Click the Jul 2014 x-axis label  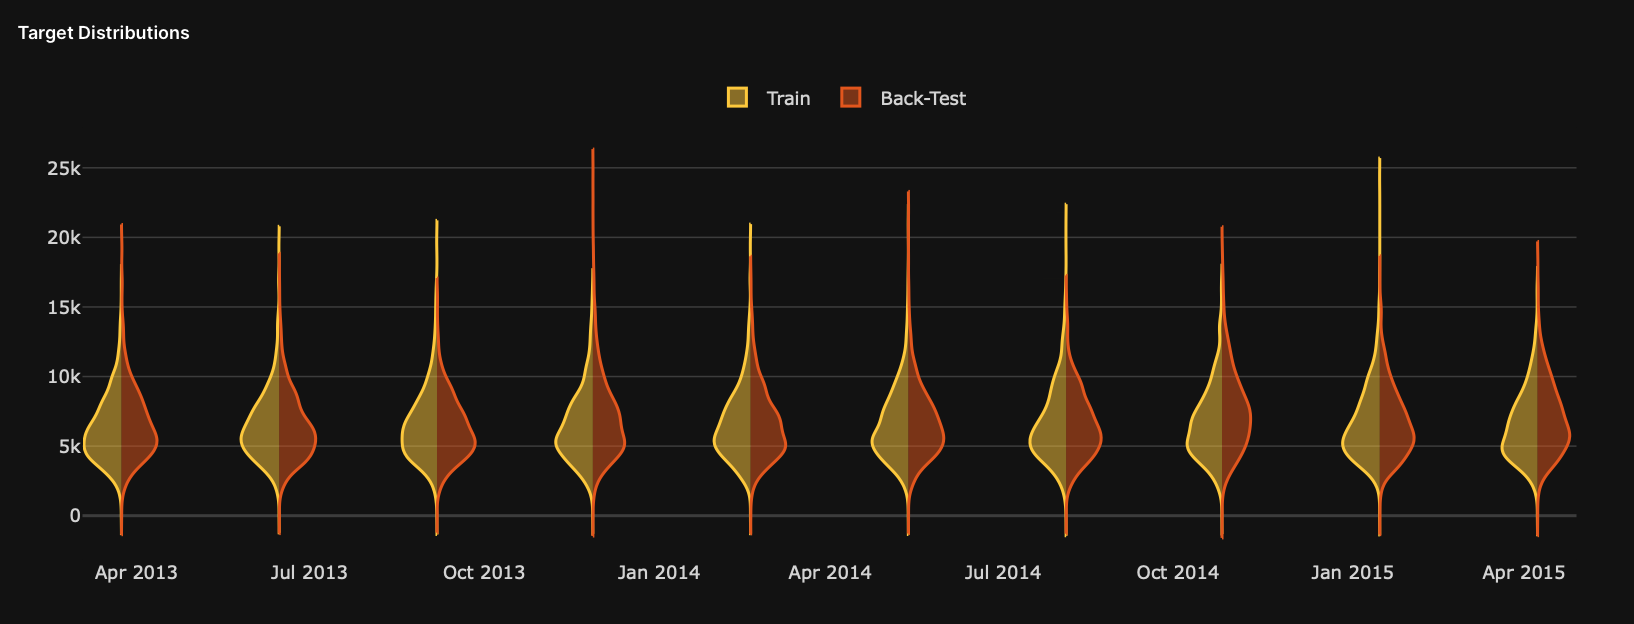tap(1003, 572)
